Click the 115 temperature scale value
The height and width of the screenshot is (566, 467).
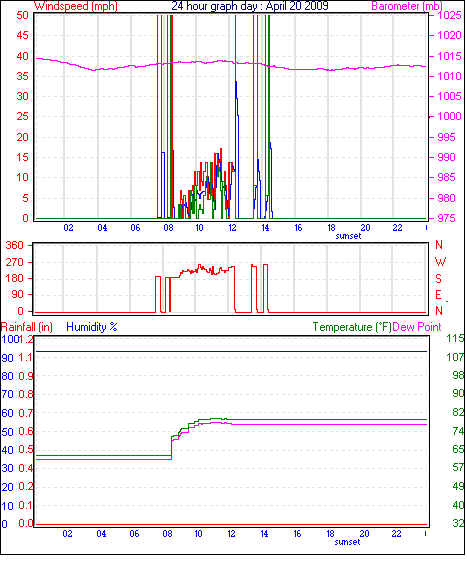click(455, 338)
